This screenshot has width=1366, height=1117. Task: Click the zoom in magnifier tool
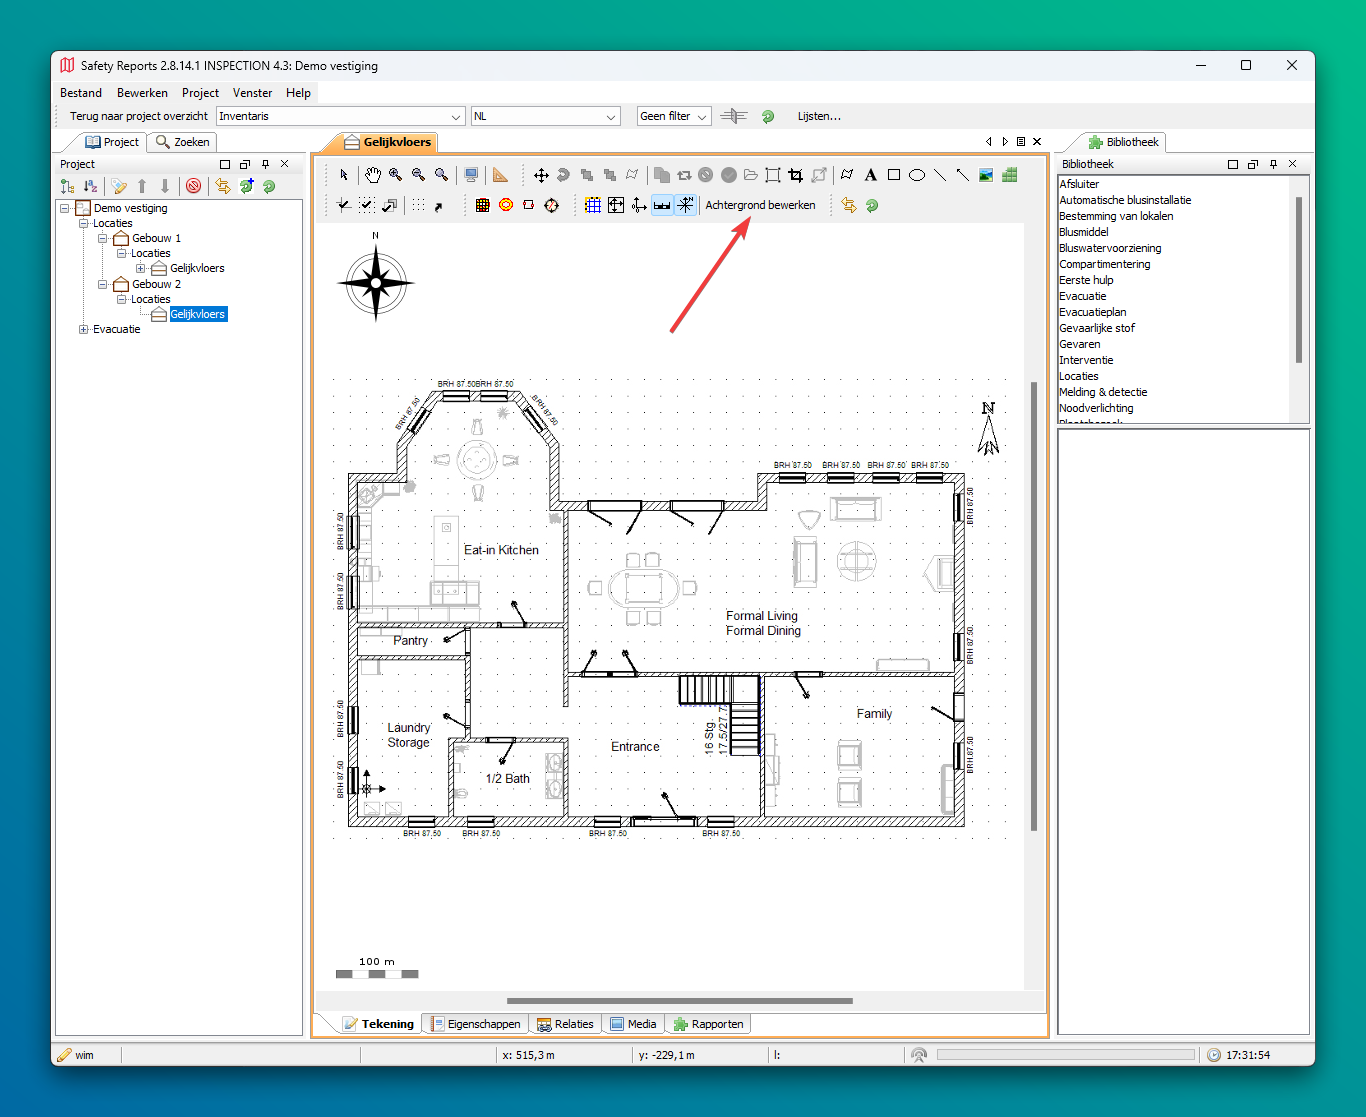(x=396, y=175)
